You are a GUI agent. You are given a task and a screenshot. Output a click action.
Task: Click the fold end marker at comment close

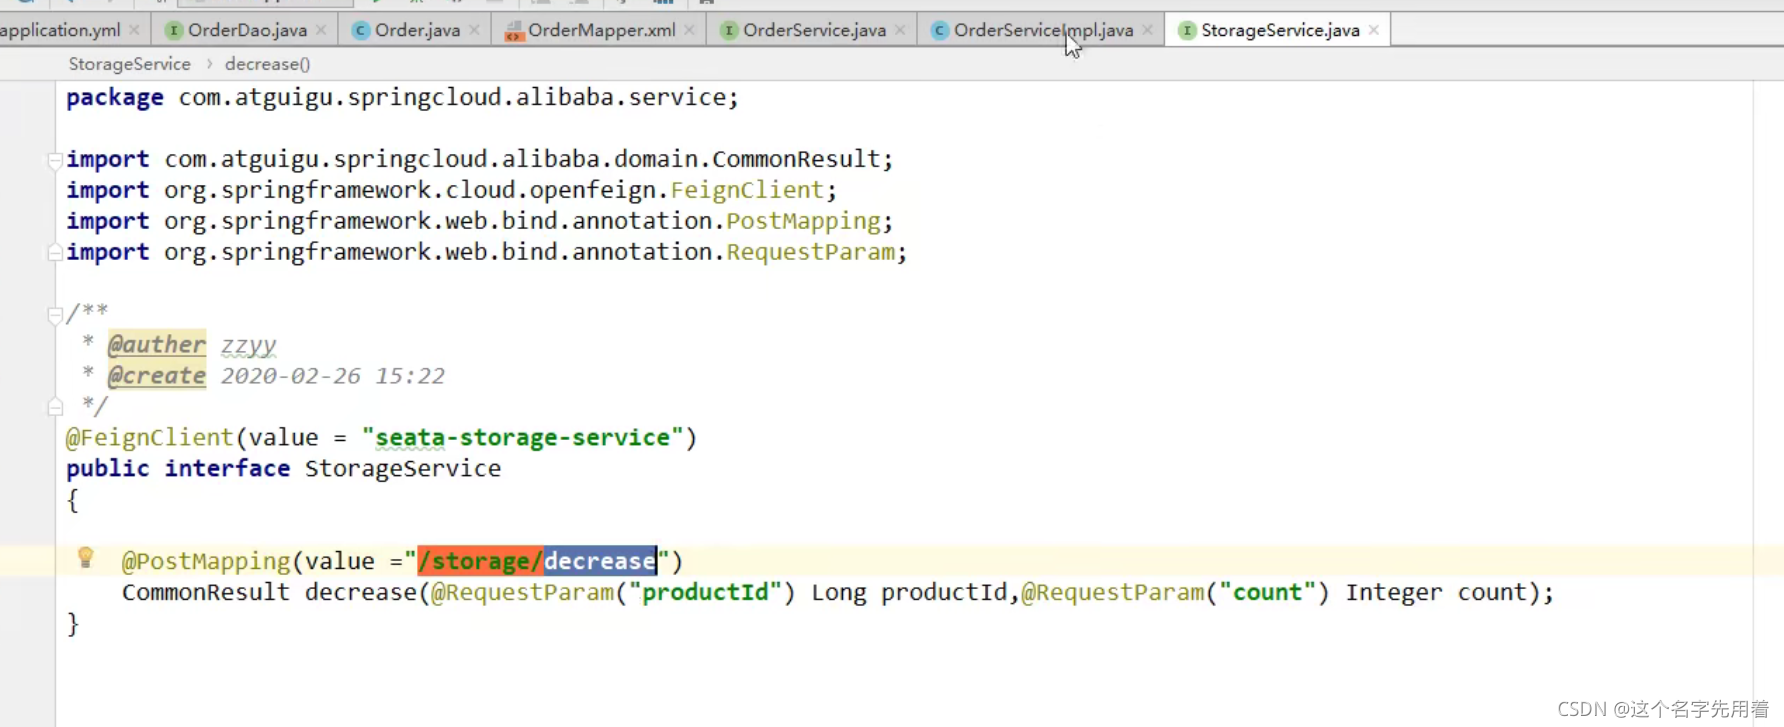coord(55,407)
